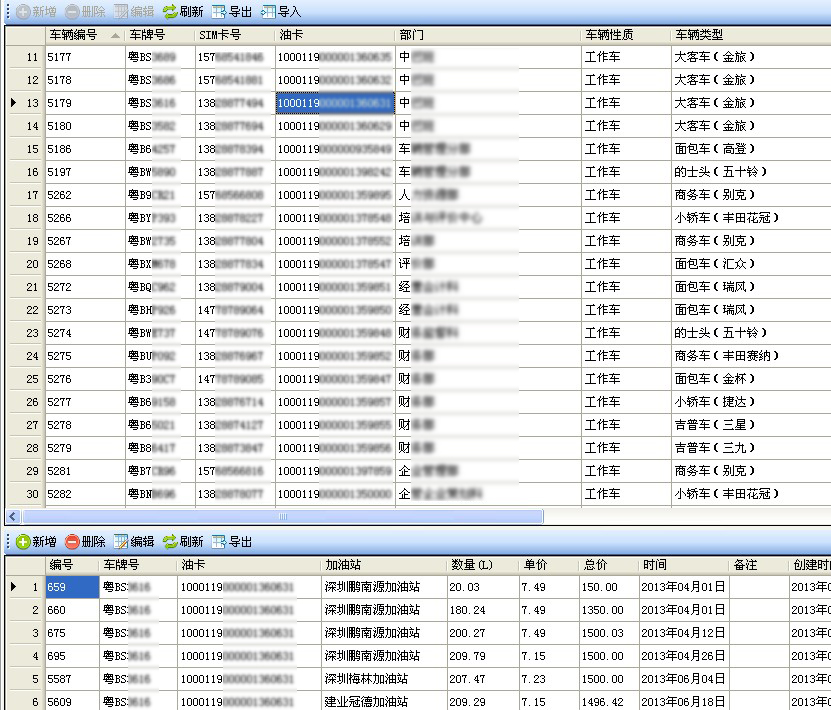
Task: Click the fuel record cell numbered 5609
Action: (72, 702)
